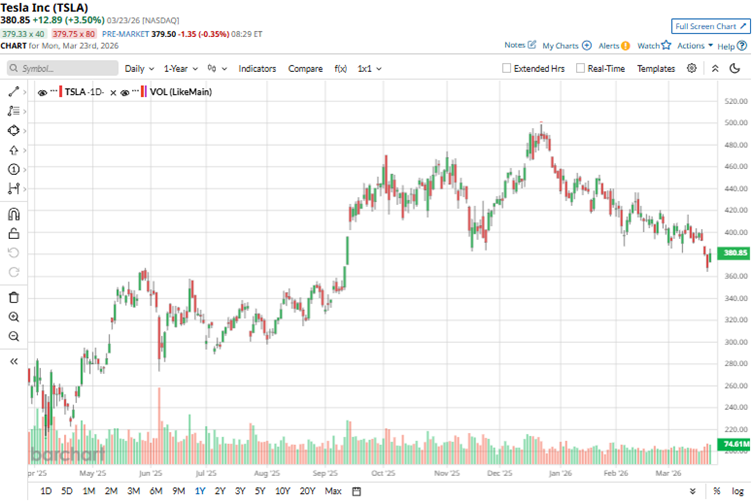Select the trend line drawing tool

[x=14, y=91]
